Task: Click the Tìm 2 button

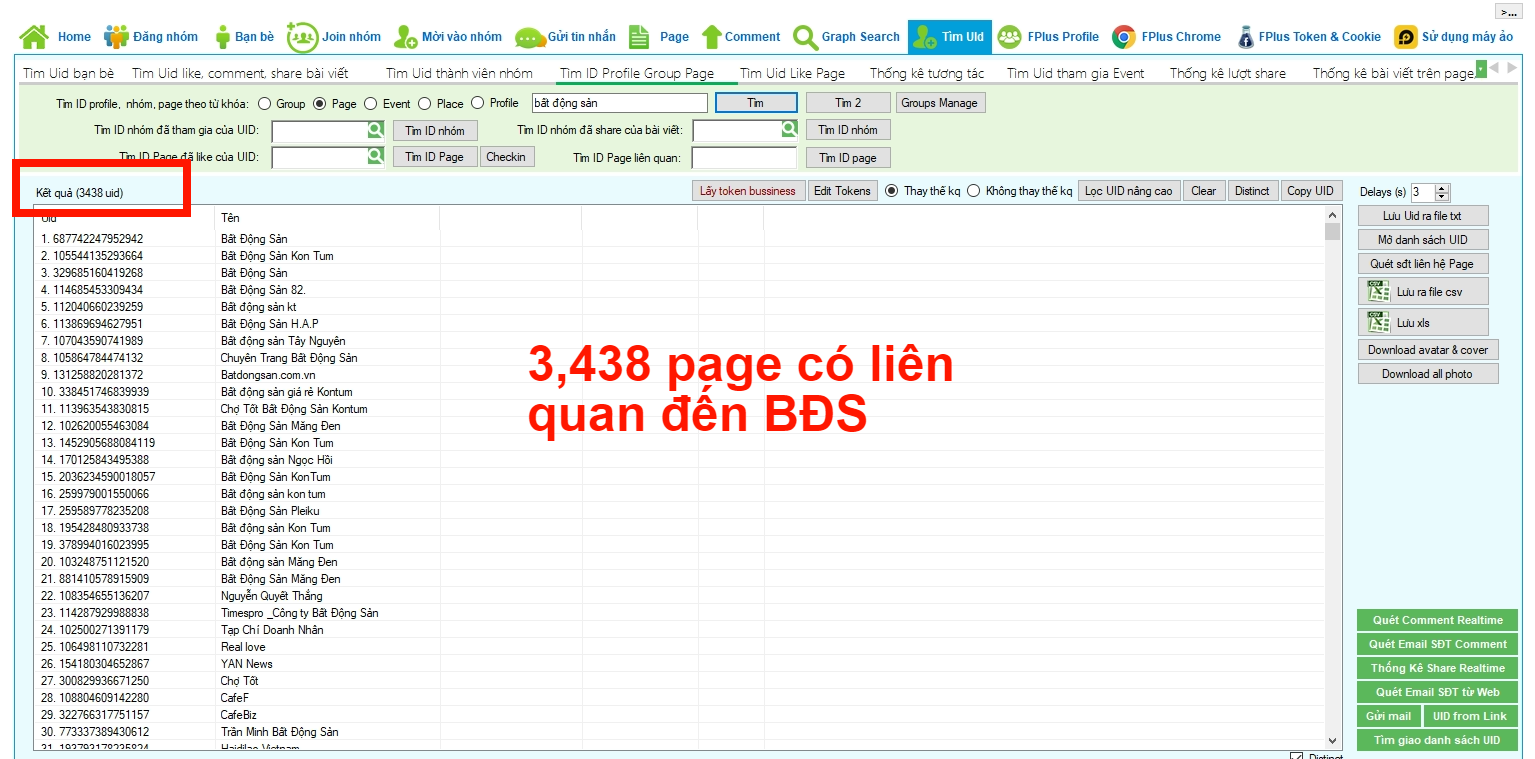Action: (848, 103)
